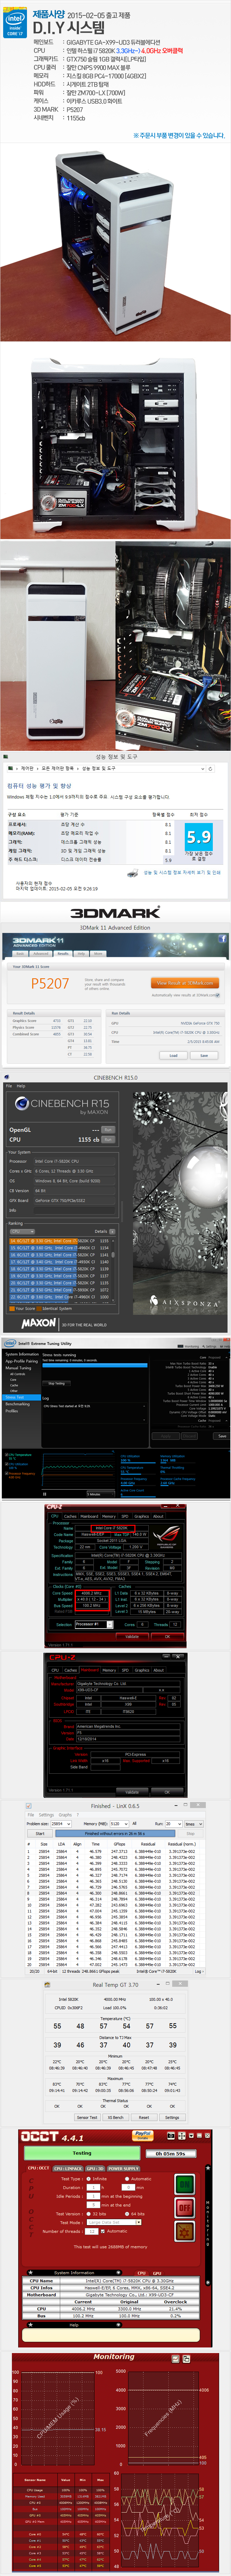Select the GPU:3D tab in OCCT
The height and width of the screenshot is (2576, 231).
(94, 2168)
